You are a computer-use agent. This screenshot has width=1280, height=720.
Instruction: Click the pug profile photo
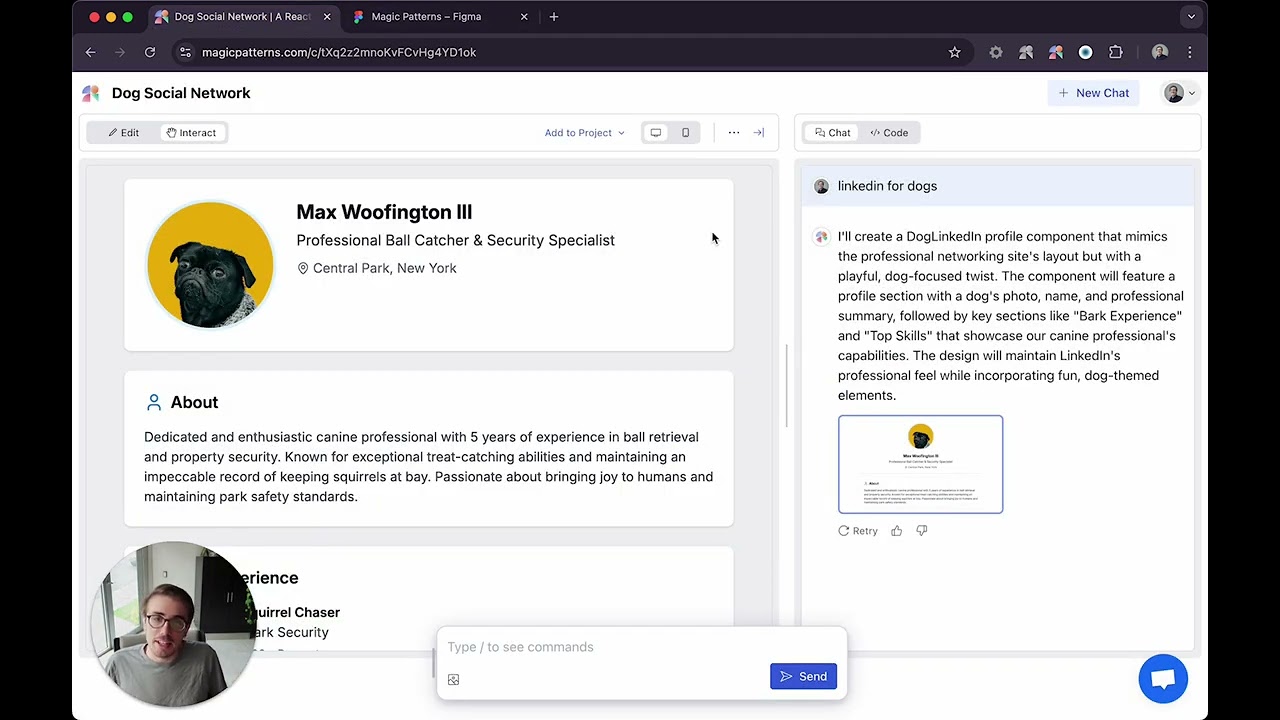coord(210,265)
